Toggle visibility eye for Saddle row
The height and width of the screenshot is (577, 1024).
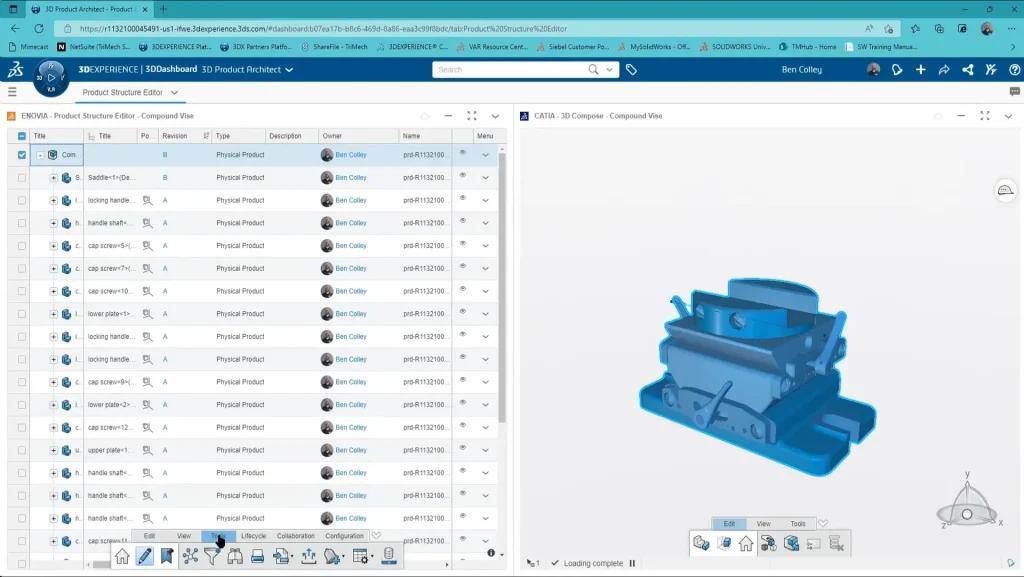pyautogui.click(x=462, y=176)
